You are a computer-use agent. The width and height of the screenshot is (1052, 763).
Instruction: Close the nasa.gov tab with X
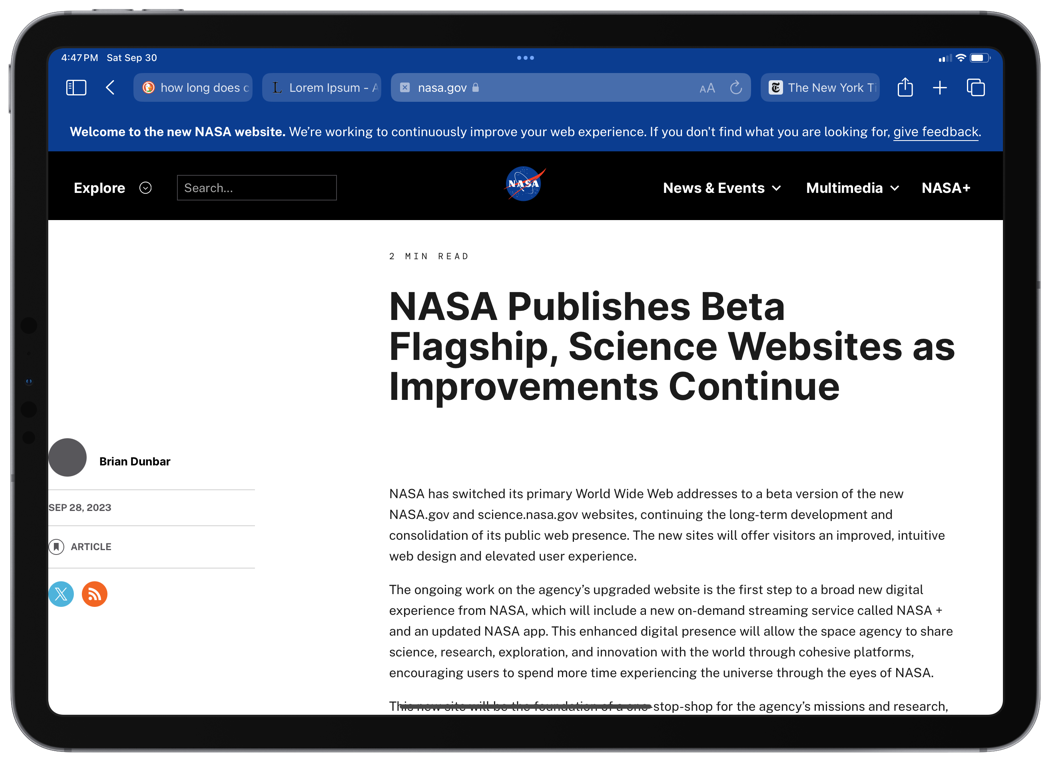pyautogui.click(x=405, y=88)
